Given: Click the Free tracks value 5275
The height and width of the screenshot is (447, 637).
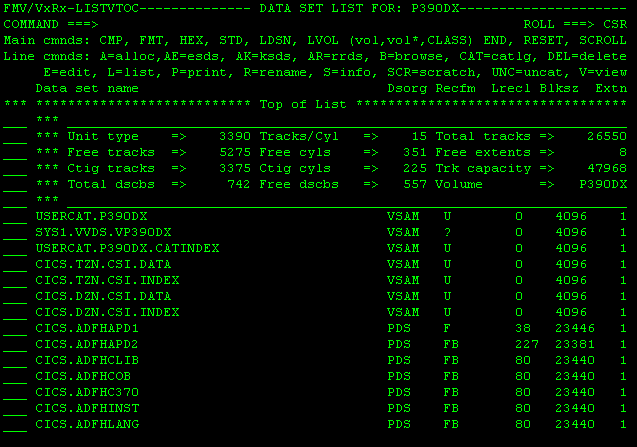Looking at the screenshot, I should (x=235, y=152).
